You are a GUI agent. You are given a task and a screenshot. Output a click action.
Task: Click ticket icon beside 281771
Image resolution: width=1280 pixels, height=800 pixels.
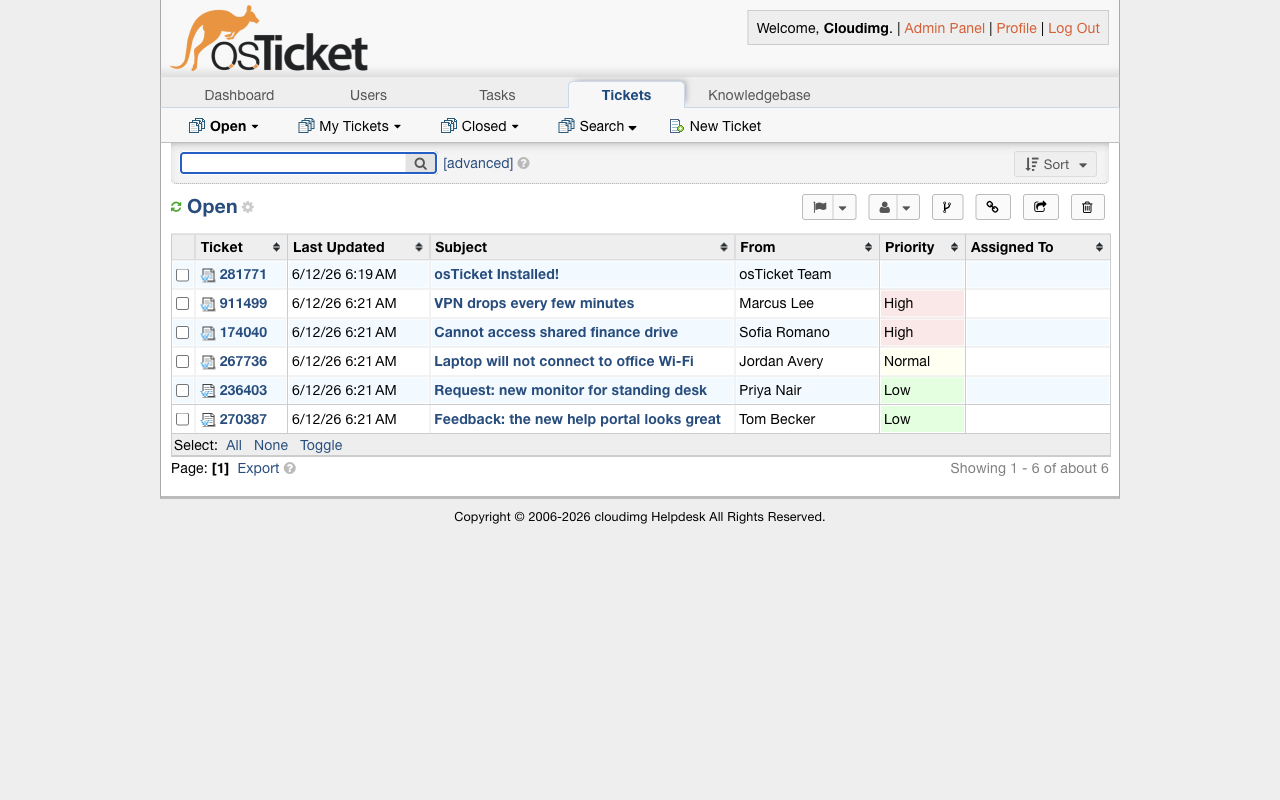pyautogui.click(x=208, y=275)
